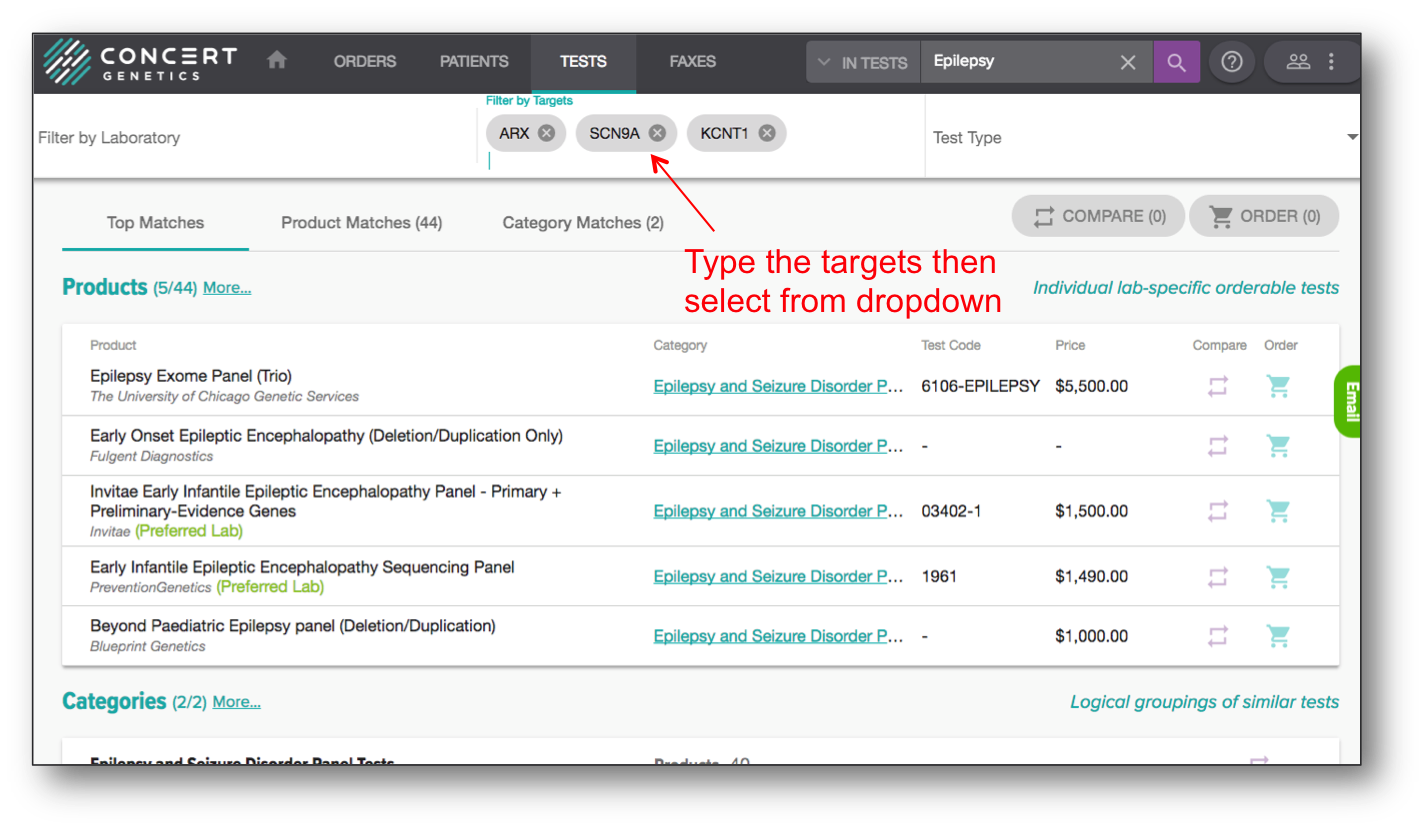Viewport: 1426px width, 830px height.
Task: Open the IN TESTS search scope dropdown
Action: tap(862, 62)
